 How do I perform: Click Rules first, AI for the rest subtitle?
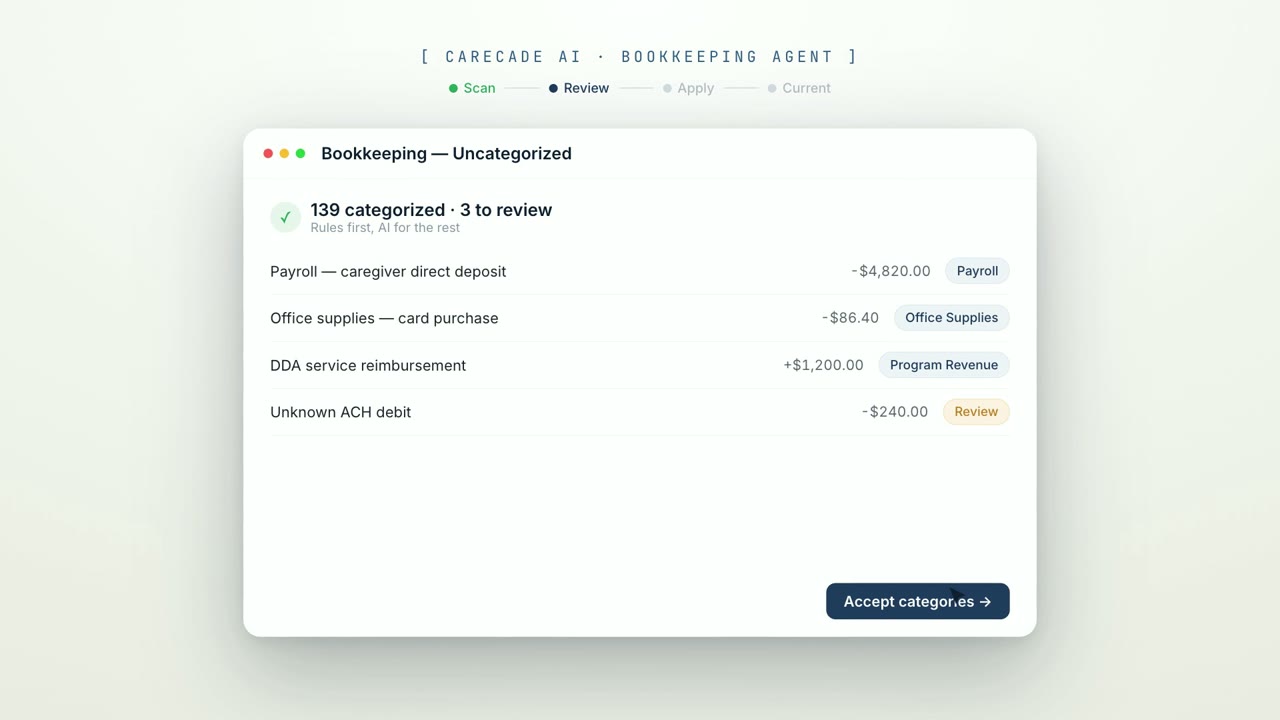(x=385, y=228)
